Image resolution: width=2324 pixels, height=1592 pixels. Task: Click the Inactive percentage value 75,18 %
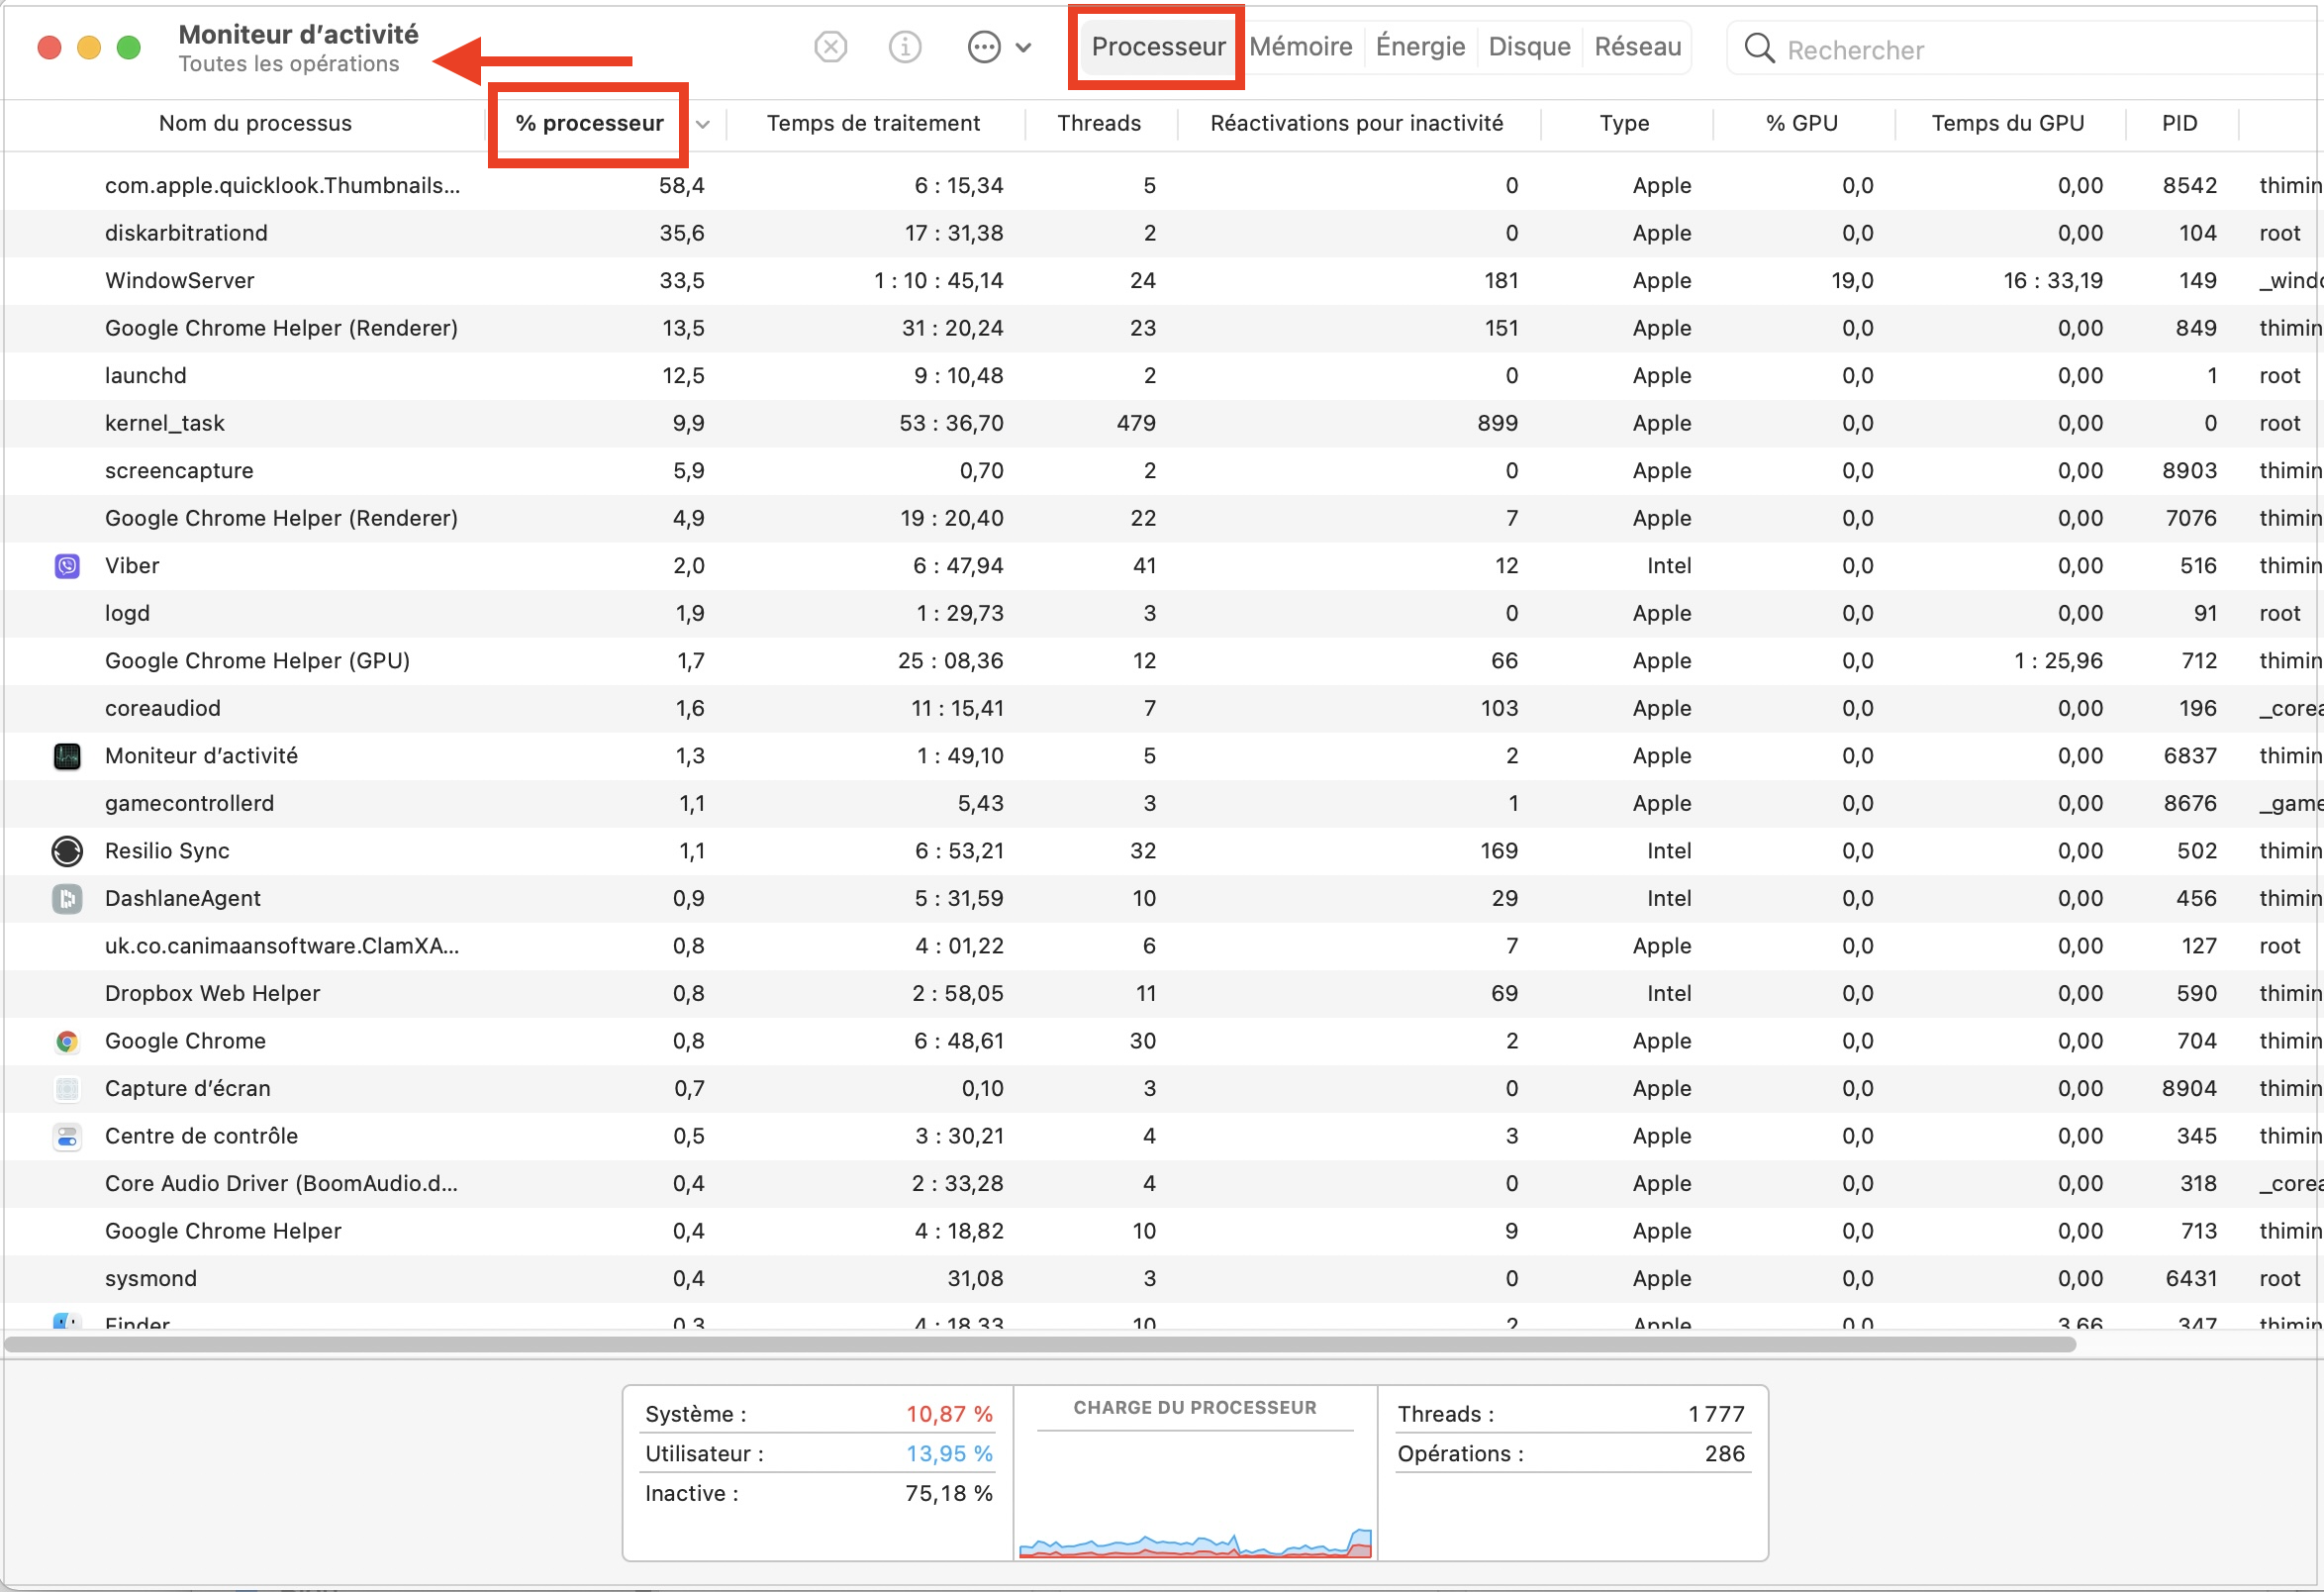click(x=949, y=1494)
